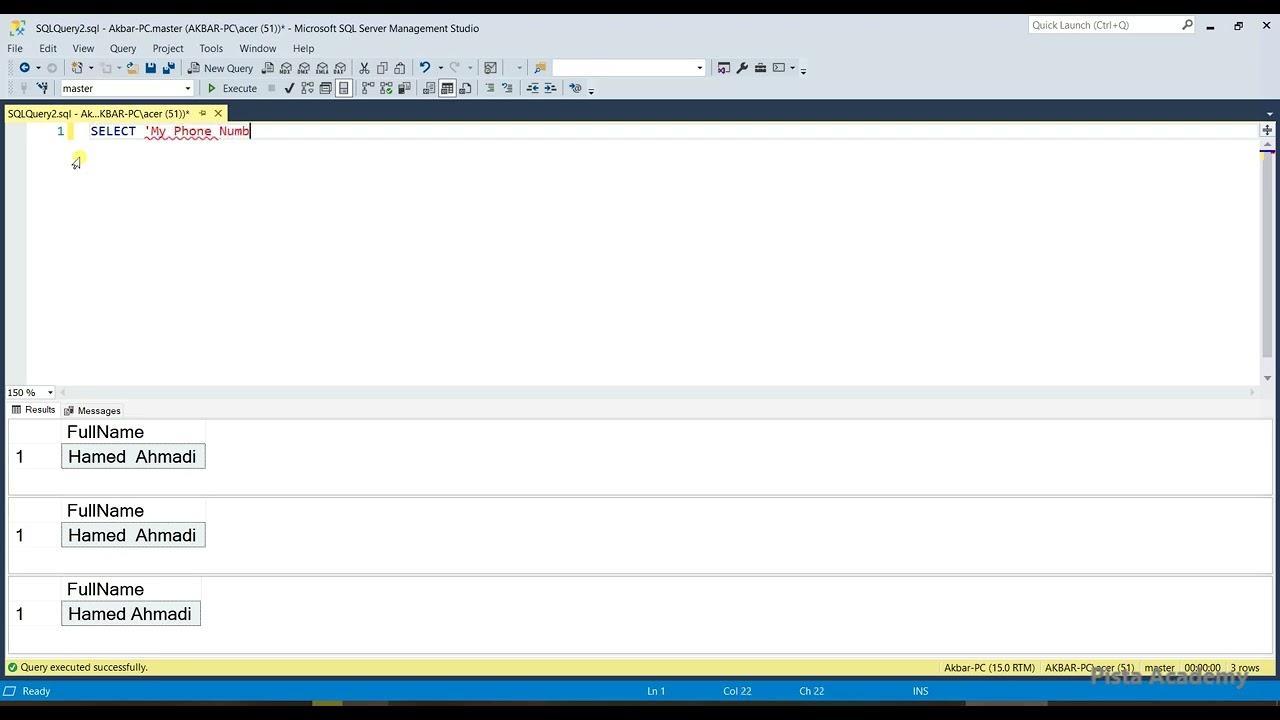
Task: Click the Copy icon in toolbar
Action: [x=382, y=68]
